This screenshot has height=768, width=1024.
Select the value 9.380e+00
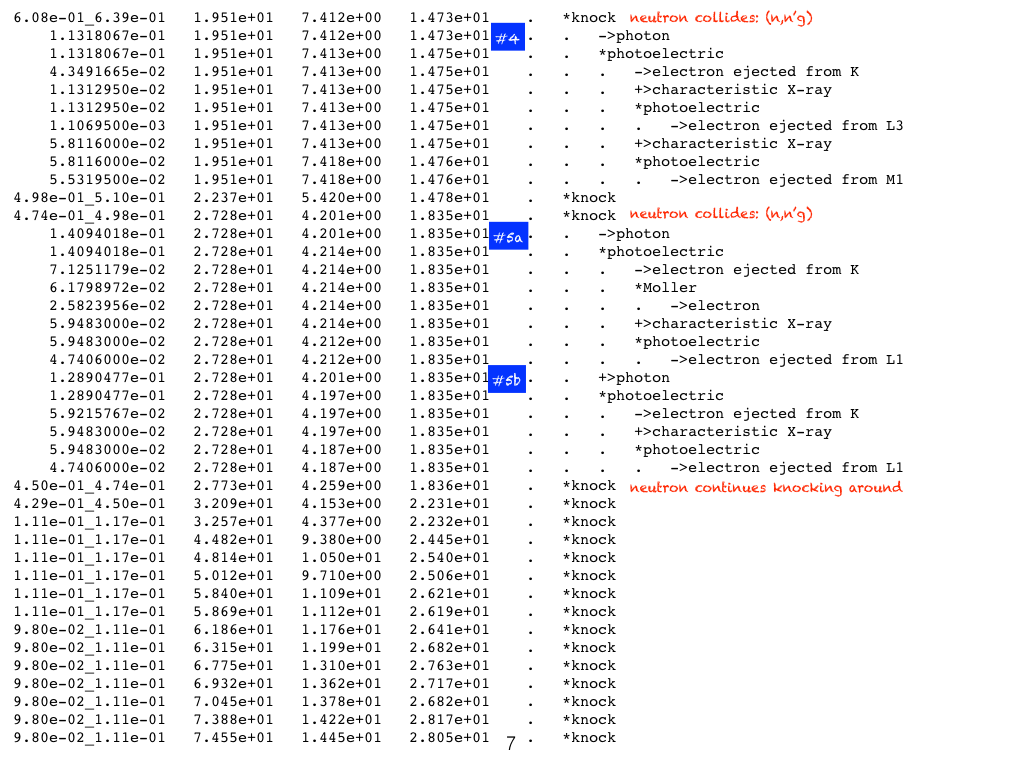click(x=341, y=540)
